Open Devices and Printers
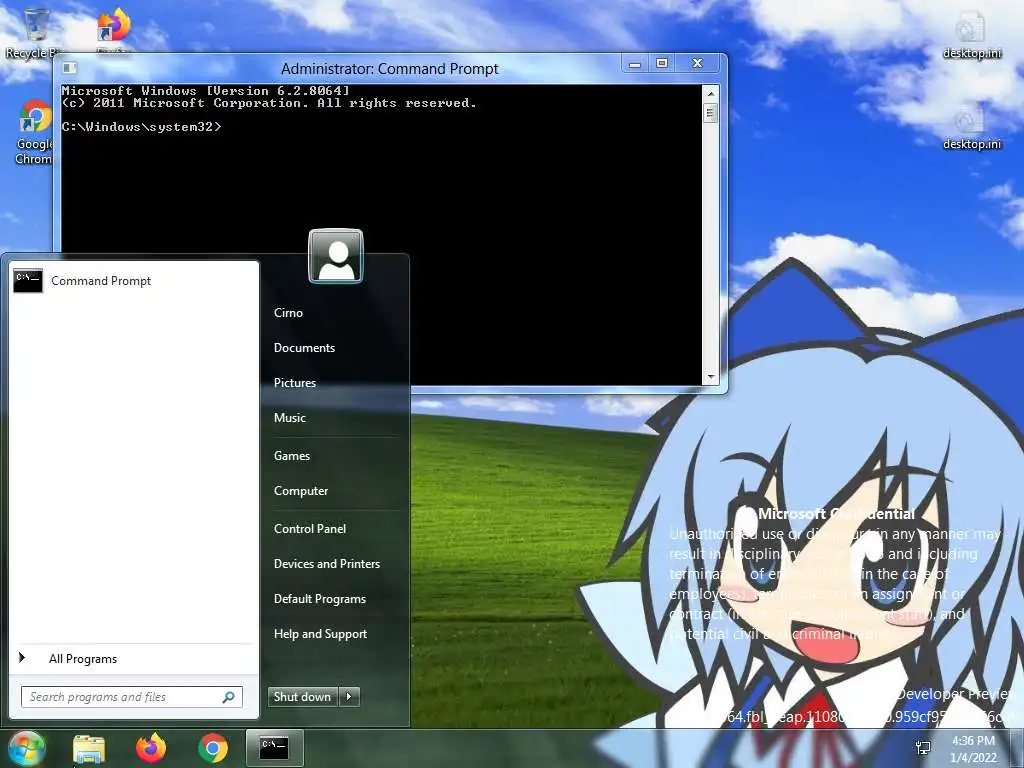 click(327, 564)
